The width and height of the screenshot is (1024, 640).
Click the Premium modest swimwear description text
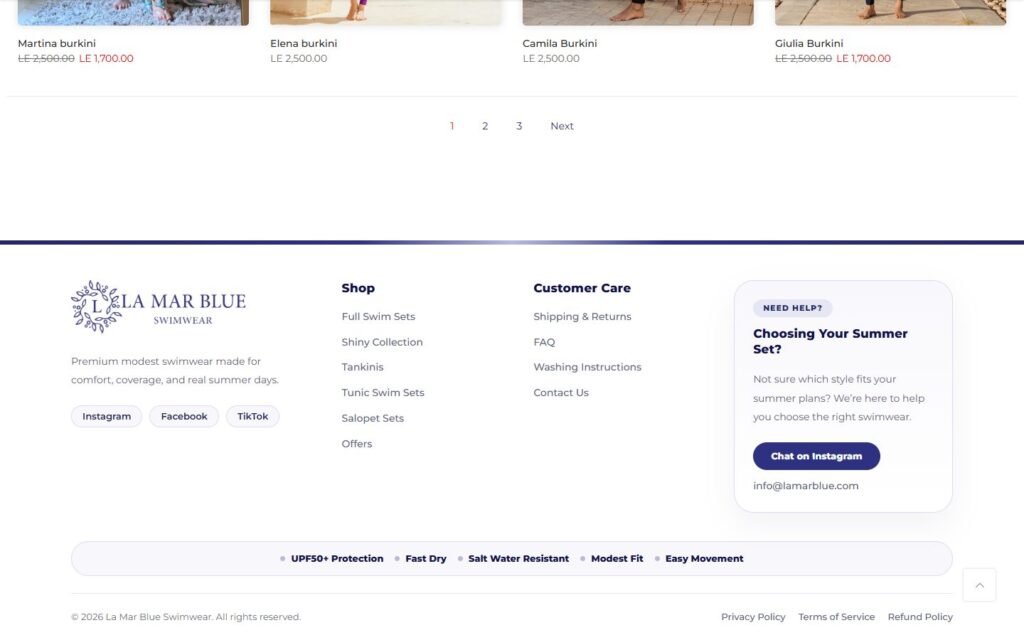point(175,370)
